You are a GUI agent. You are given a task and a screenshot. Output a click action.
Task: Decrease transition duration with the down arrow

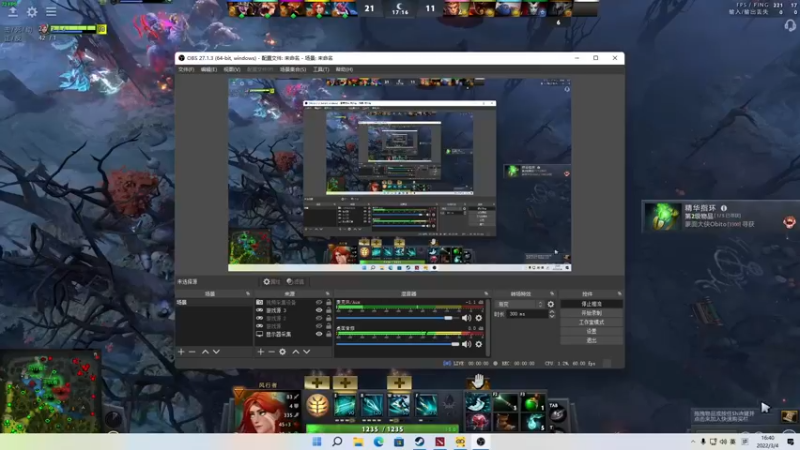tap(552, 316)
